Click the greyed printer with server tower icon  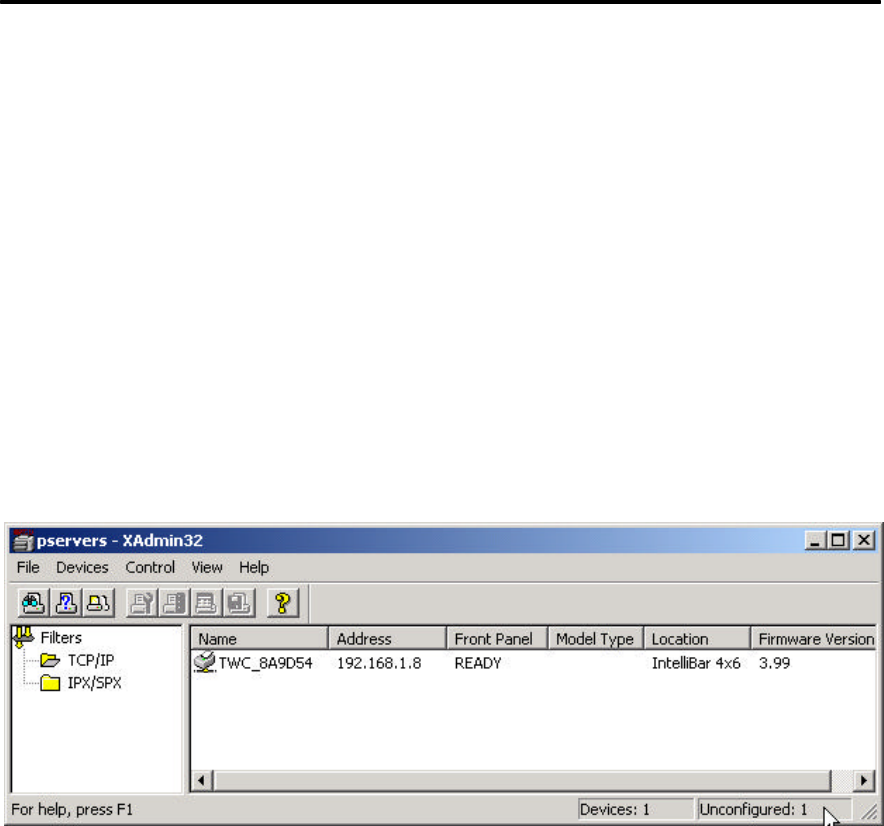pos(174,603)
